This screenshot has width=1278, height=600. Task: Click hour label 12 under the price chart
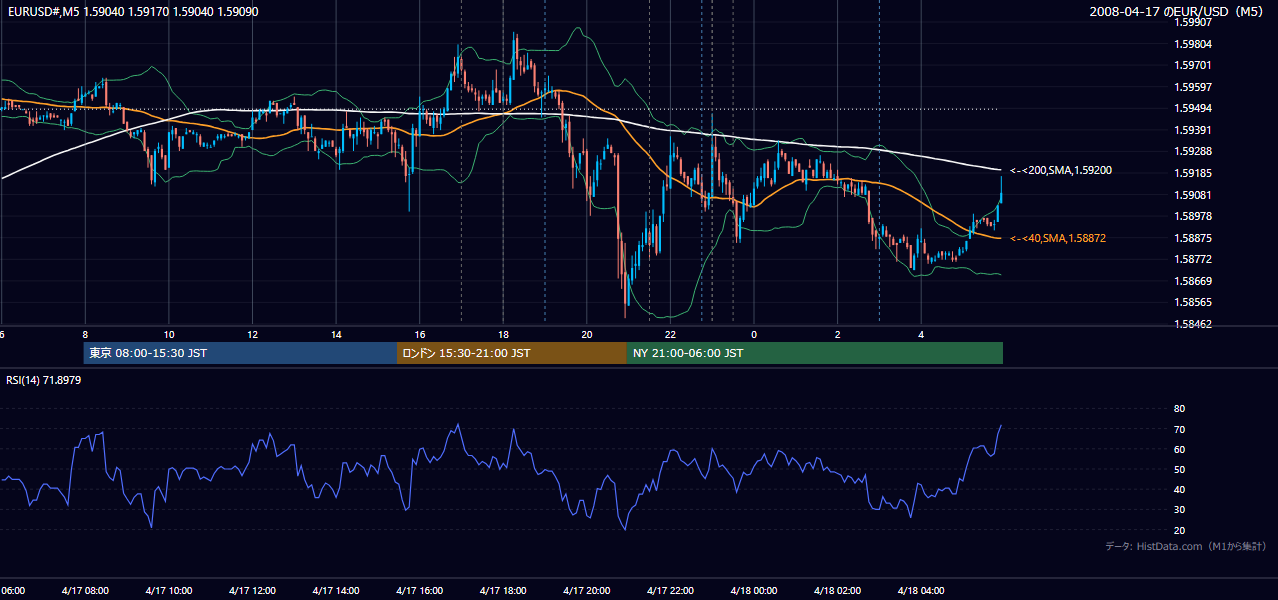click(x=252, y=334)
